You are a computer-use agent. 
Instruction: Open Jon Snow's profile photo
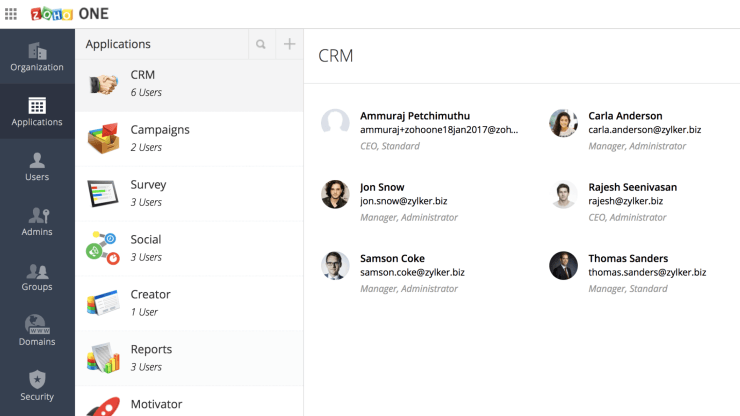(335, 194)
